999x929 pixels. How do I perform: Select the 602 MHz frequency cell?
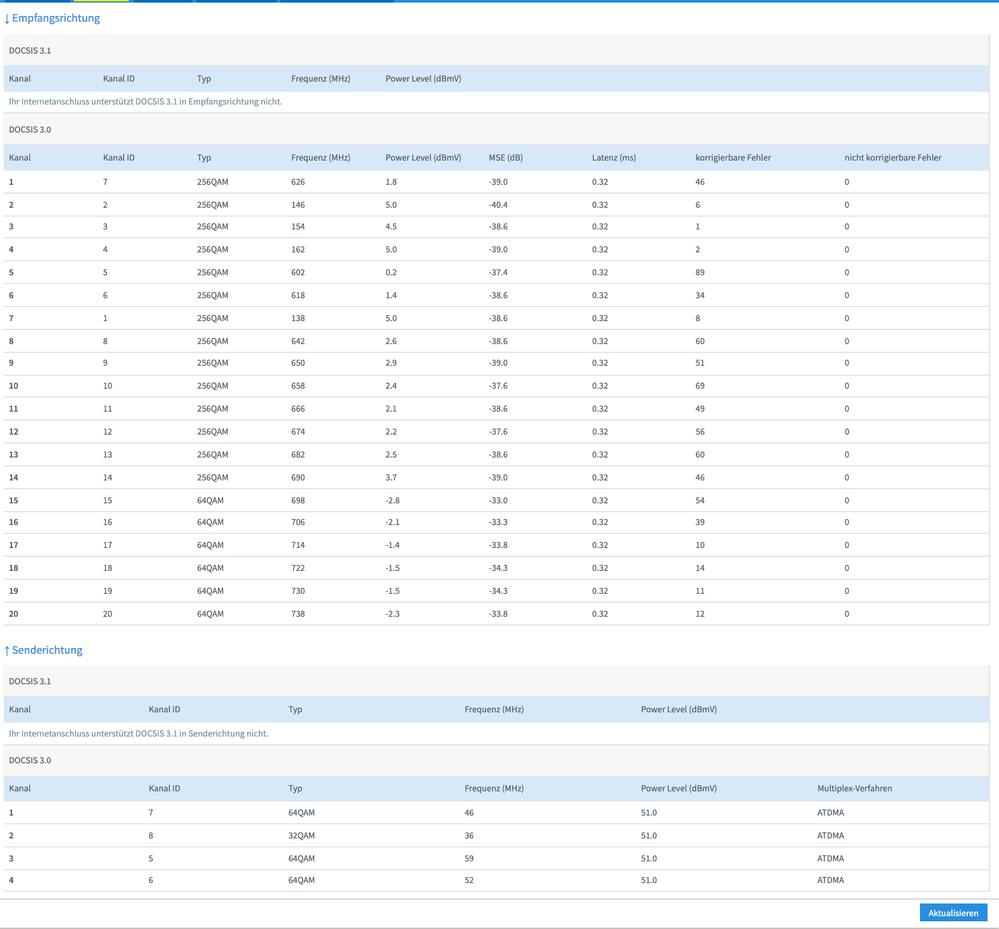(x=298, y=273)
